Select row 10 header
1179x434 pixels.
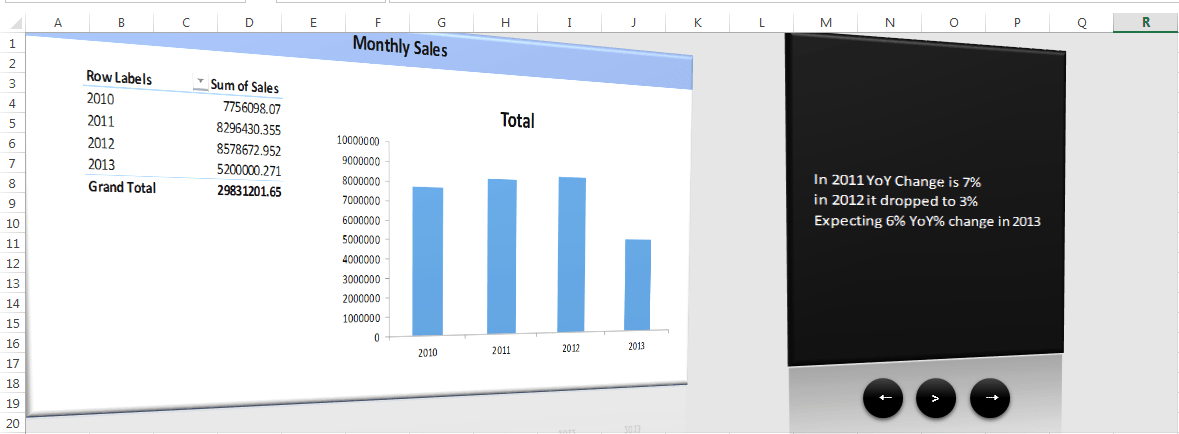(13, 223)
